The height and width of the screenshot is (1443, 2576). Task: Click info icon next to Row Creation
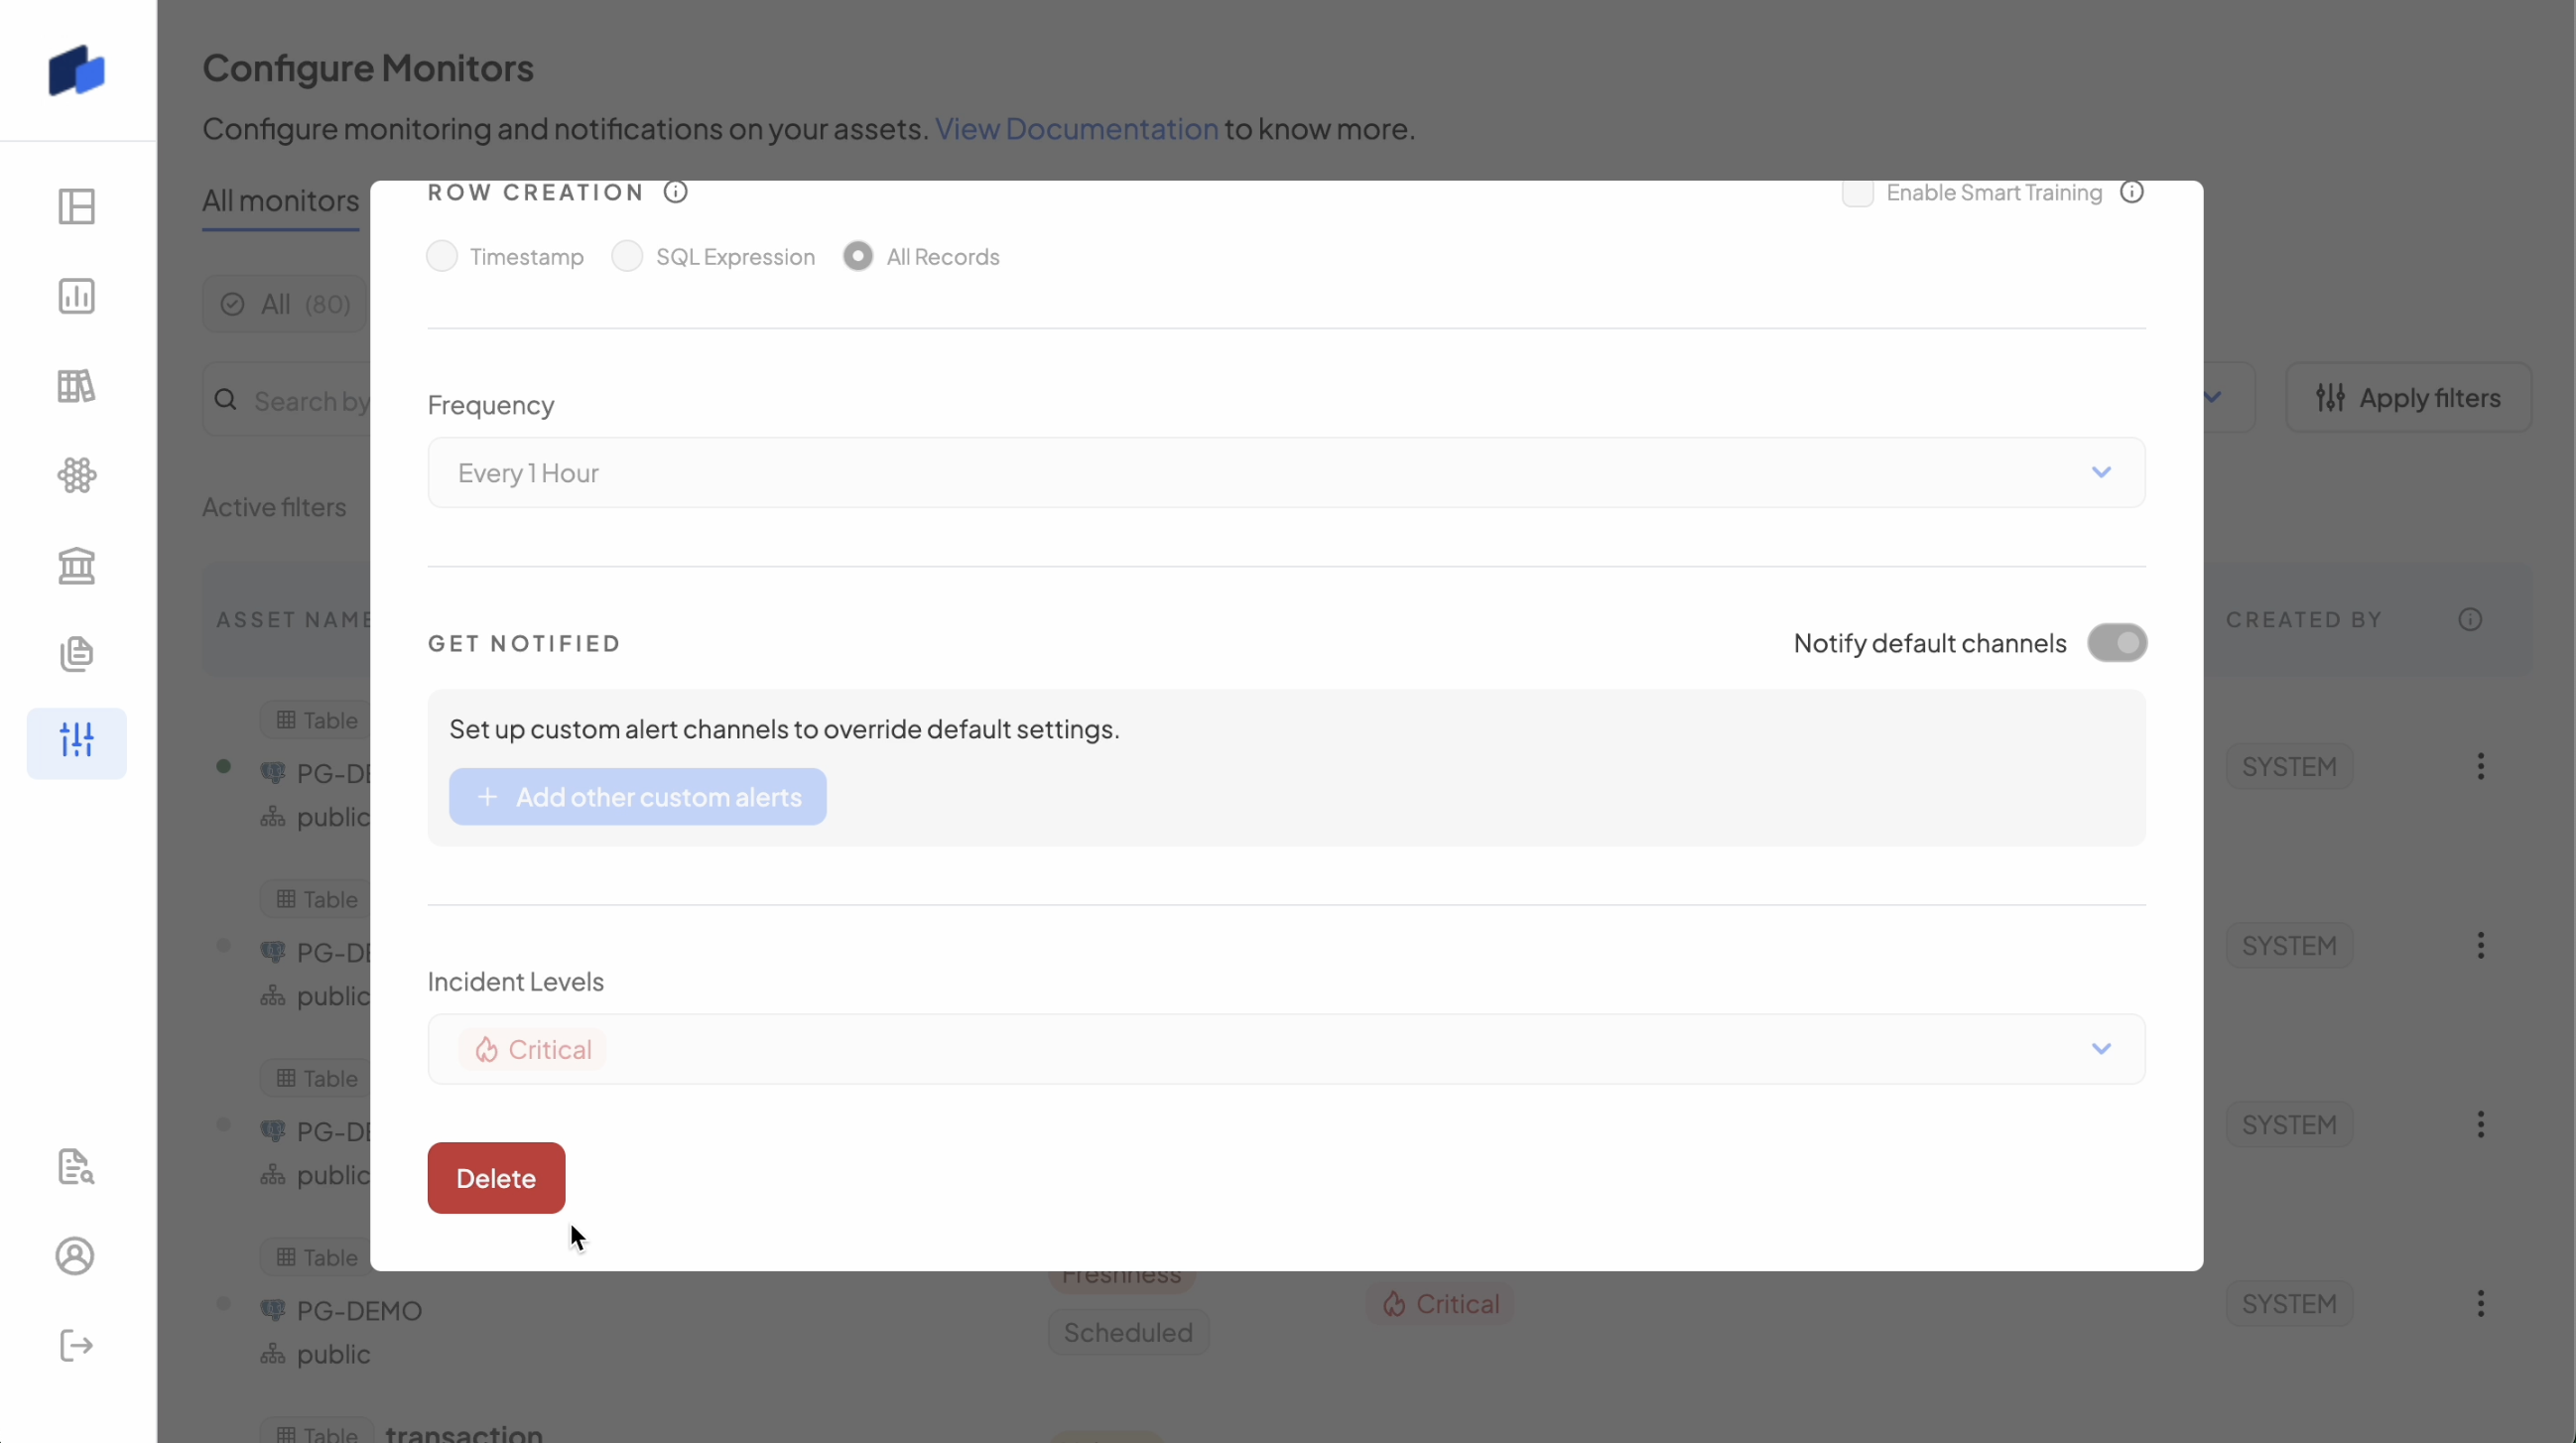pyautogui.click(x=676, y=192)
